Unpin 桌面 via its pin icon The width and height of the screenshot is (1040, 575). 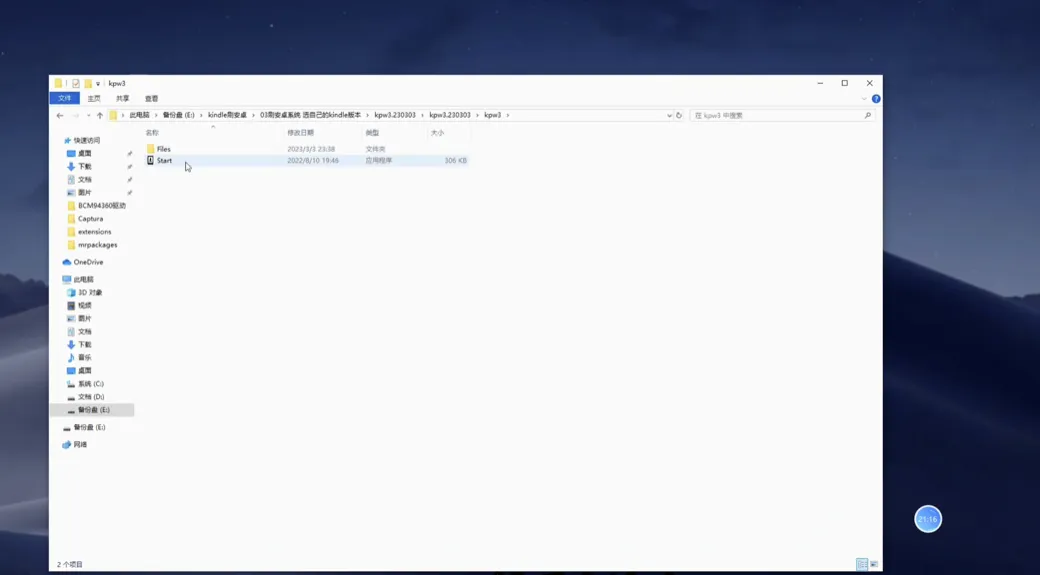click(x=129, y=153)
